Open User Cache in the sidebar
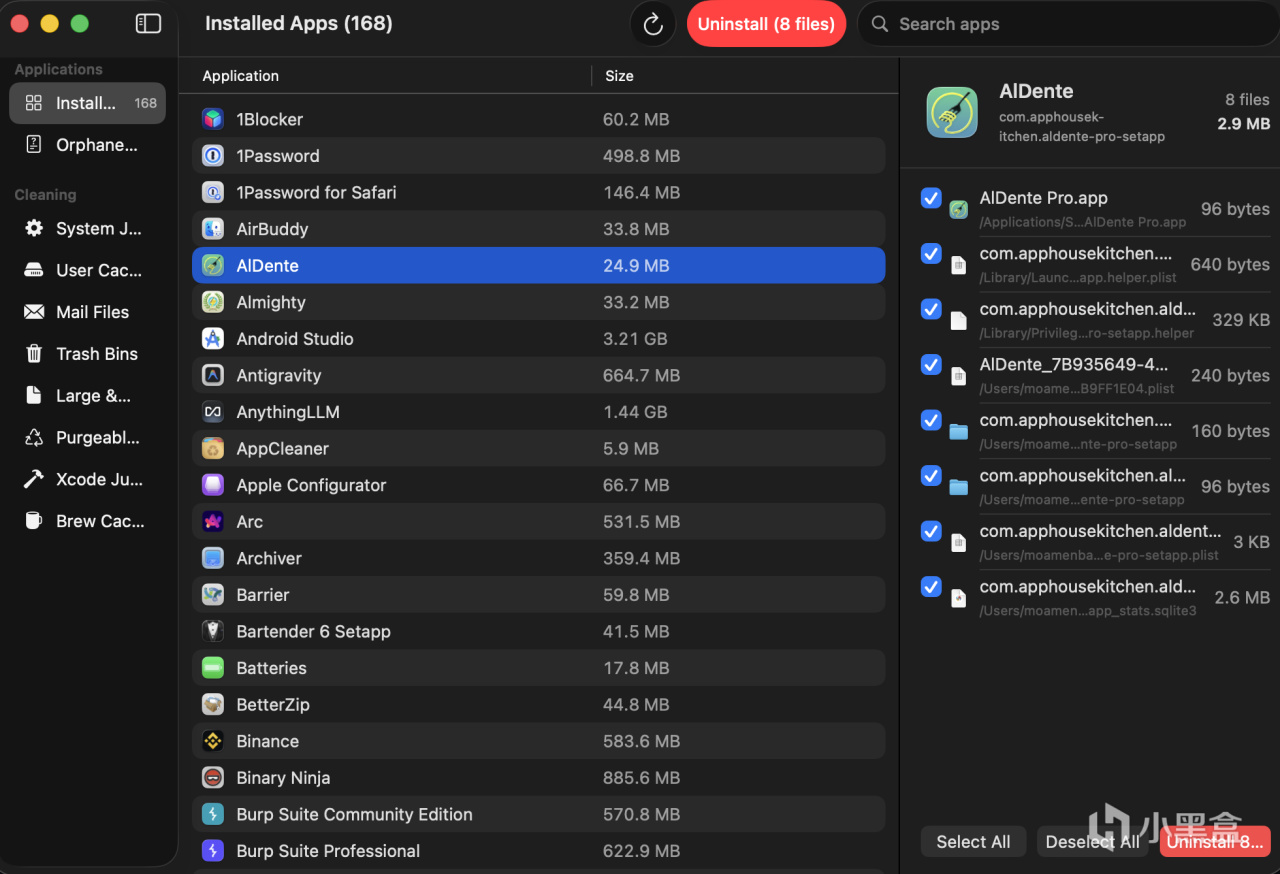Viewport: 1280px width, 874px height. point(98,270)
